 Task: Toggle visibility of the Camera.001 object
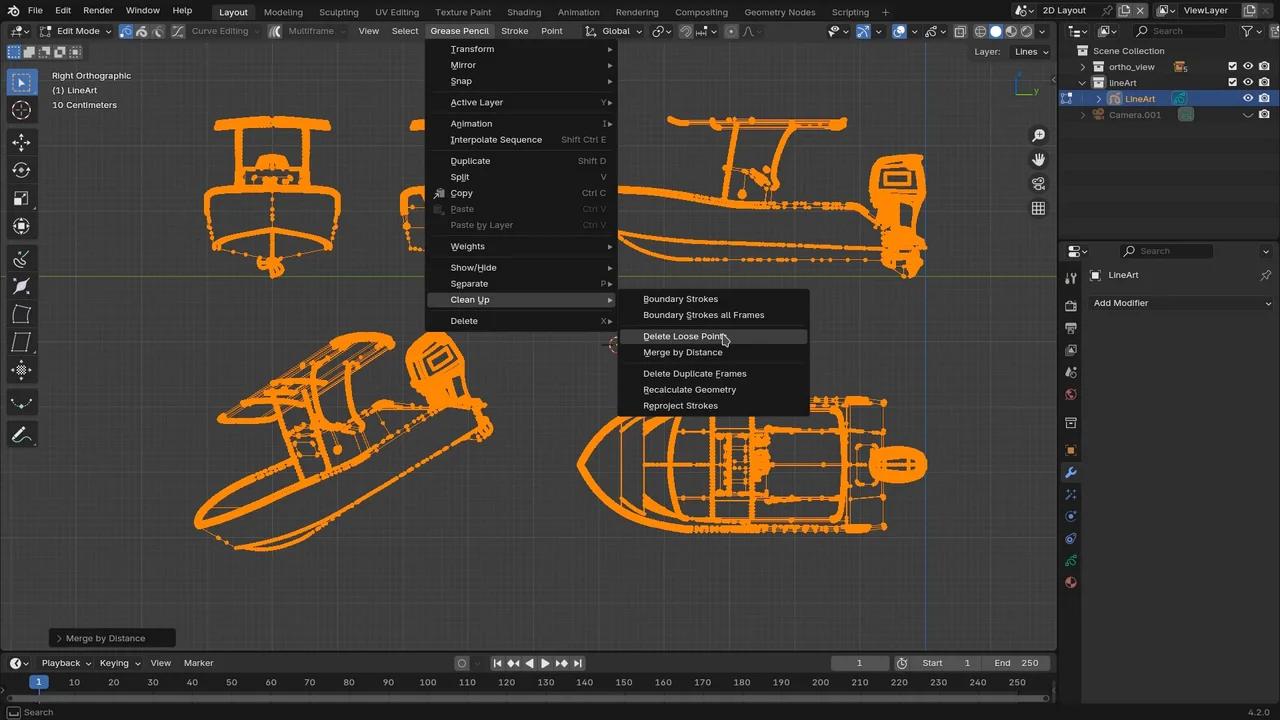click(x=1248, y=114)
